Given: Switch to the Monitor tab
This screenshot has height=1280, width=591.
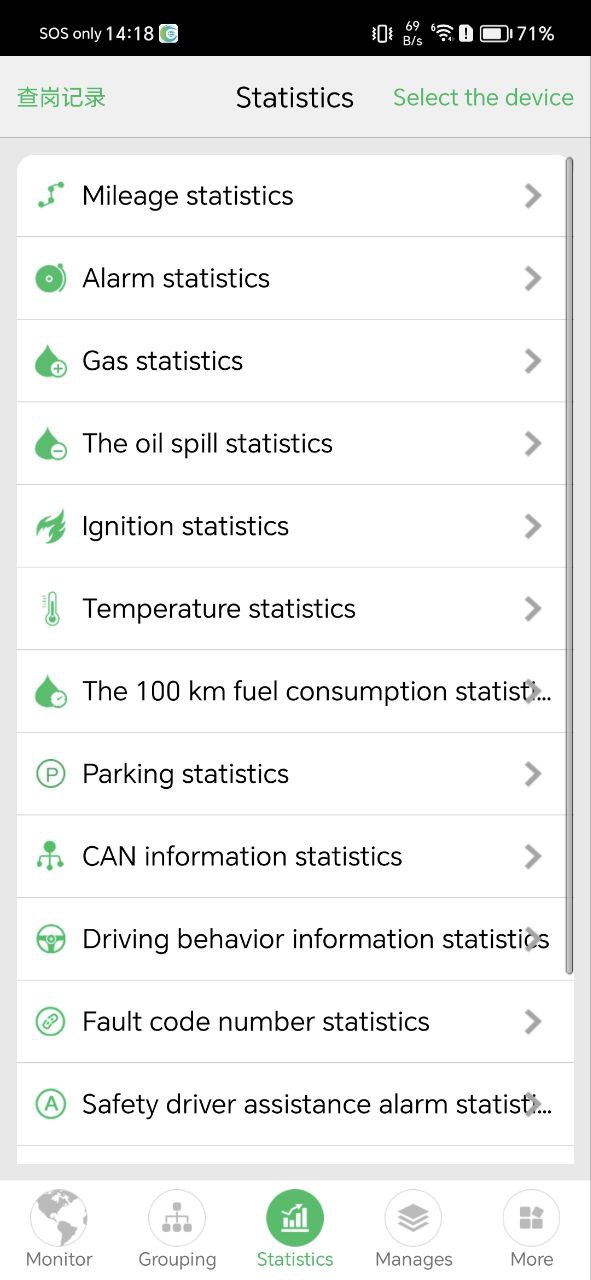Looking at the screenshot, I should coord(59,1229).
